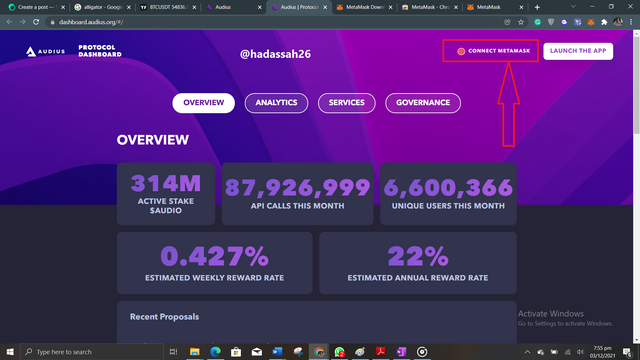Switch to the Analytics tab

pos(276,103)
